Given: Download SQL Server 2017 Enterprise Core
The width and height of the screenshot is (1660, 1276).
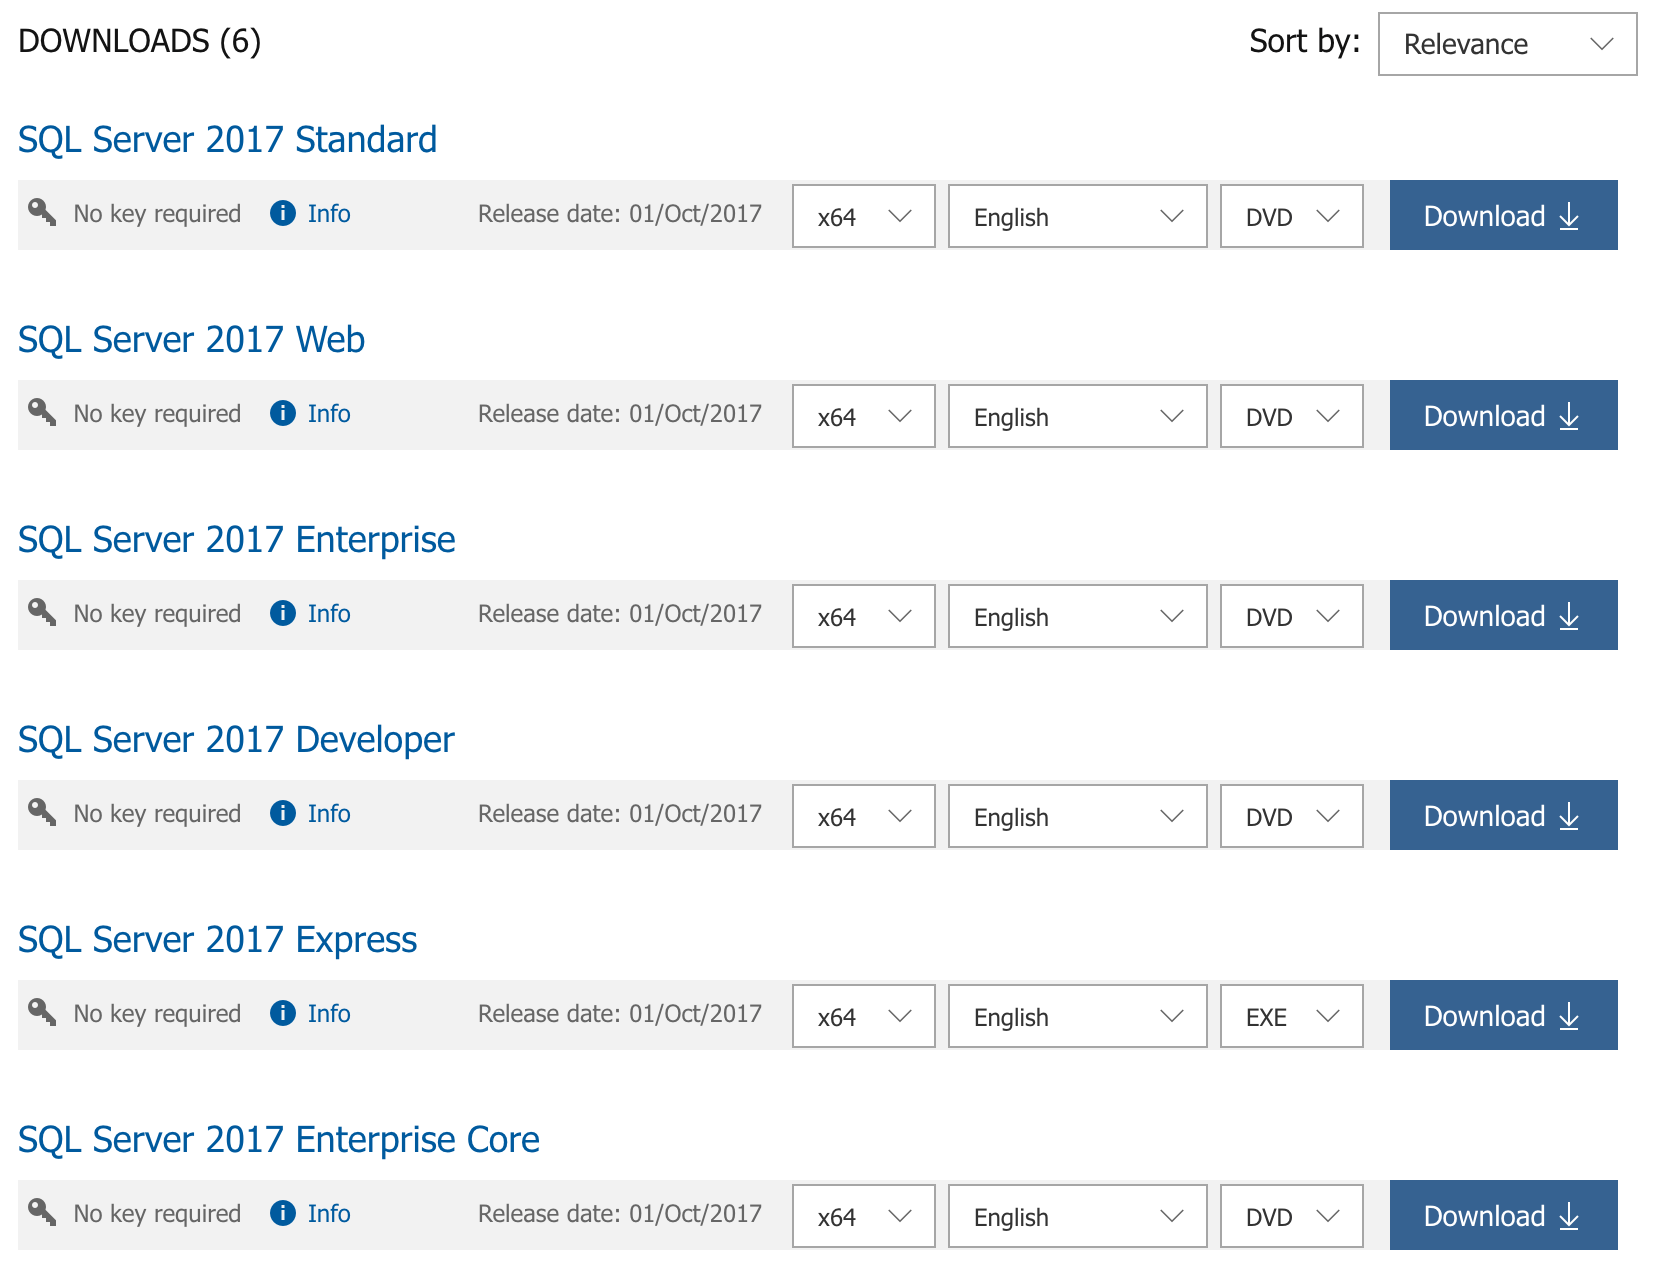Looking at the screenshot, I should 1502,1215.
